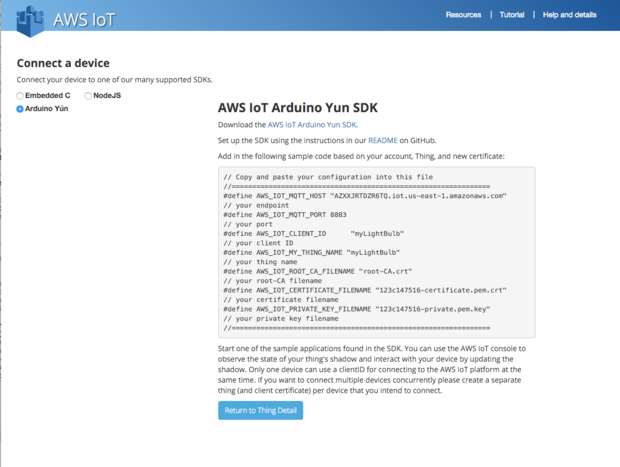Image resolution: width=620 pixels, height=467 pixels.
Task: Click the AWS IoT title text in header
Action: tap(84, 20)
